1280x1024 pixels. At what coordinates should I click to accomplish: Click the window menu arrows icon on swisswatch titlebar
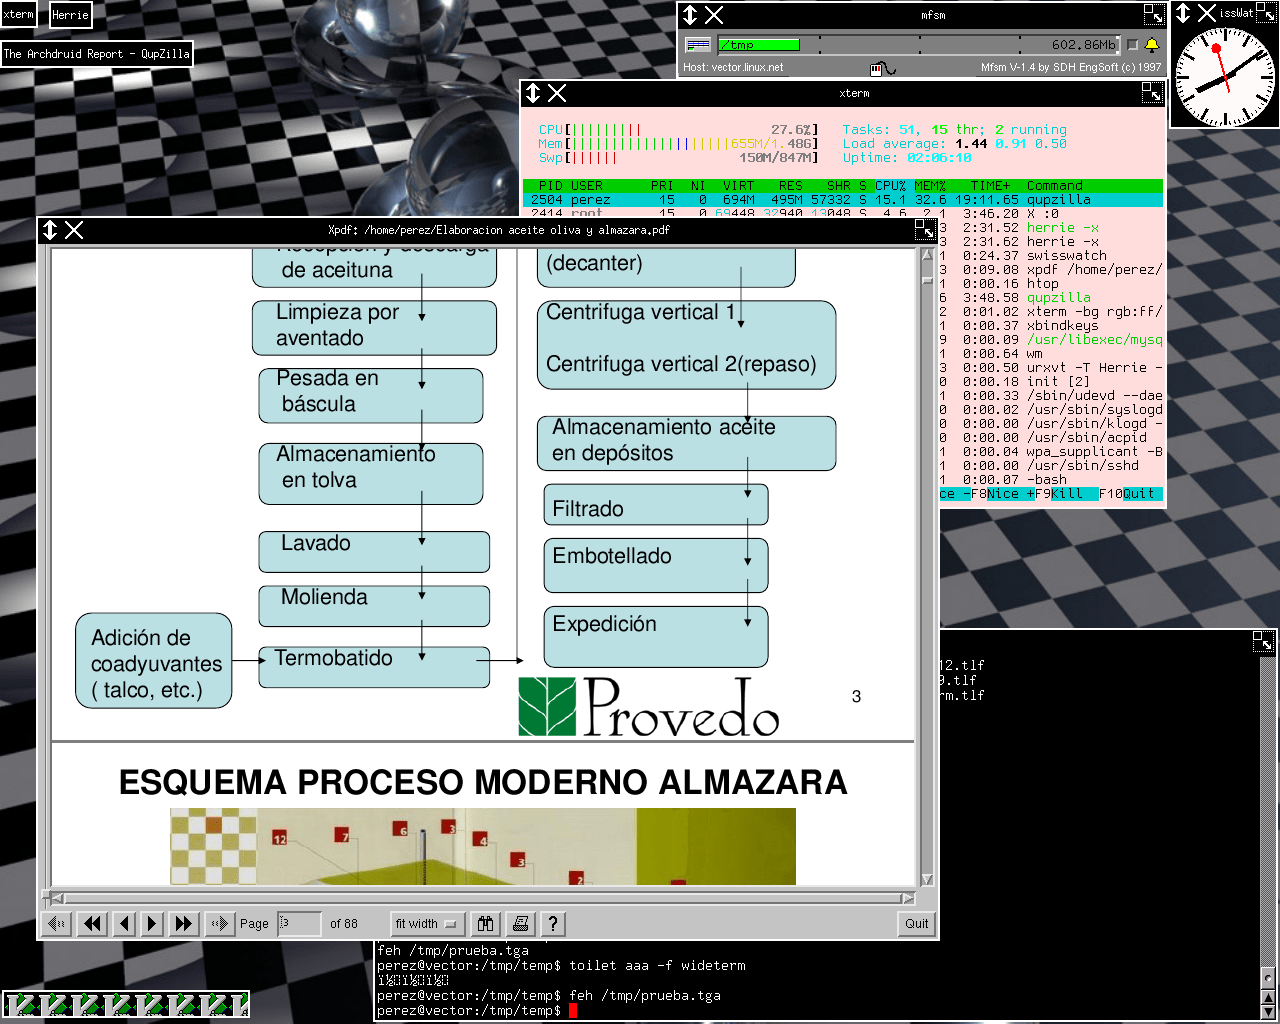[x=1183, y=13]
